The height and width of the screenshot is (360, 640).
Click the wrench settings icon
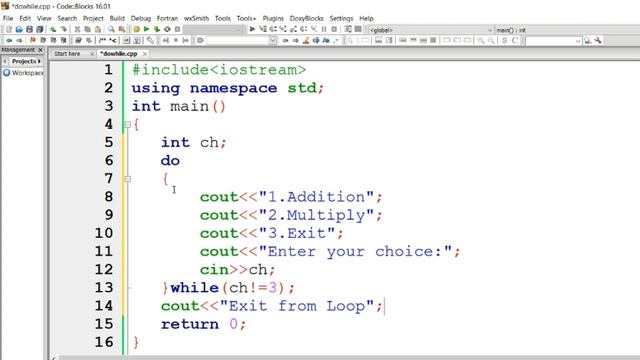[x=598, y=40]
